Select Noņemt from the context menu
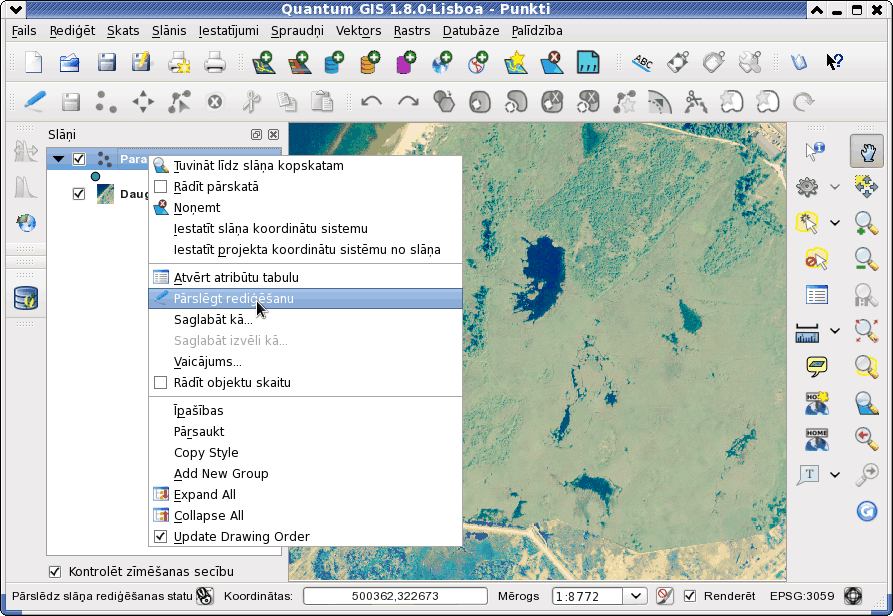The height and width of the screenshot is (616, 893). pos(305,208)
